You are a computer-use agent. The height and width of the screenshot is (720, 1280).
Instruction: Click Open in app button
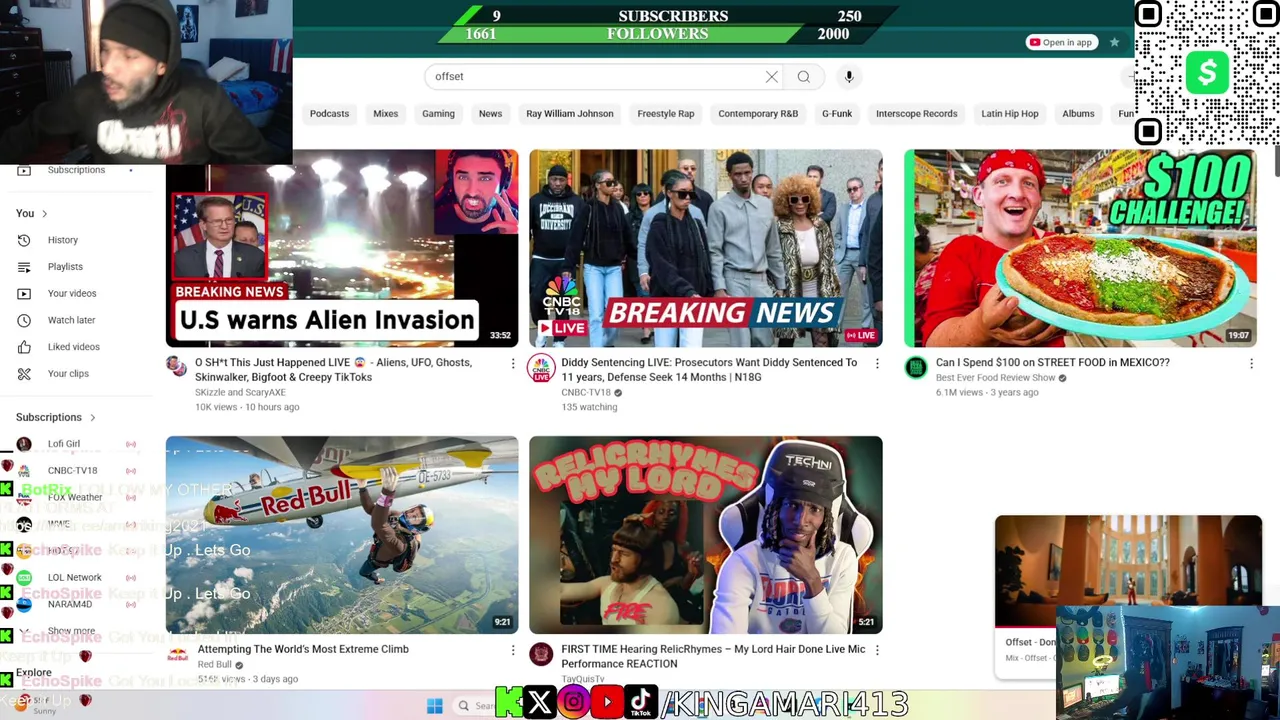pyautogui.click(x=1061, y=42)
